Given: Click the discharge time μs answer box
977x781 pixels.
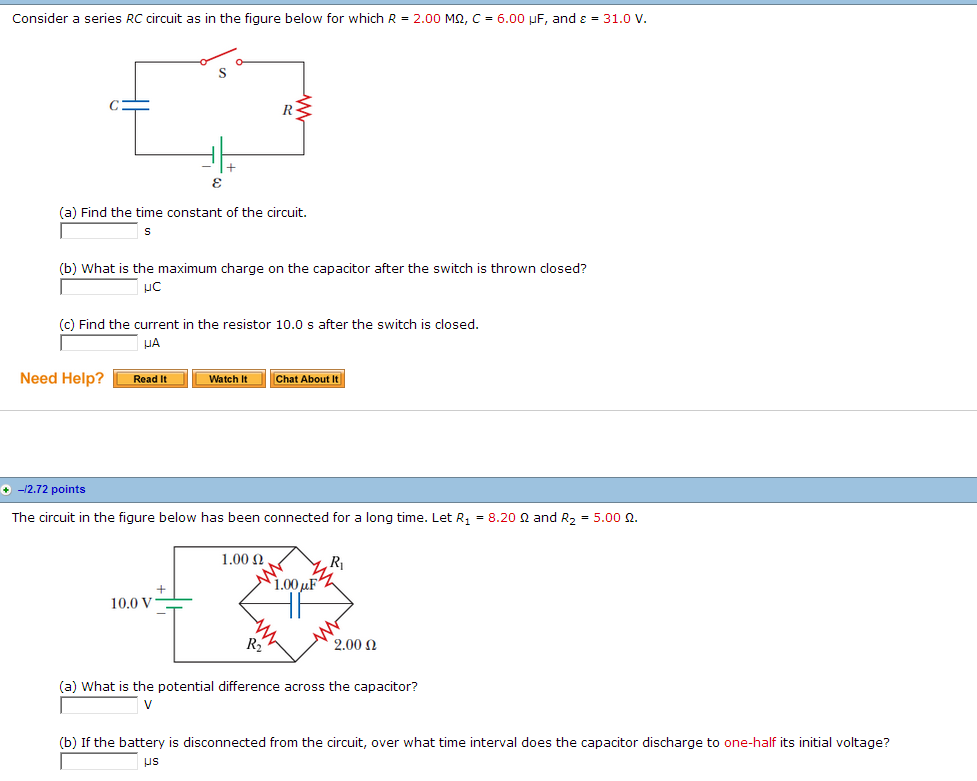Looking at the screenshot, I should [98, 760].
